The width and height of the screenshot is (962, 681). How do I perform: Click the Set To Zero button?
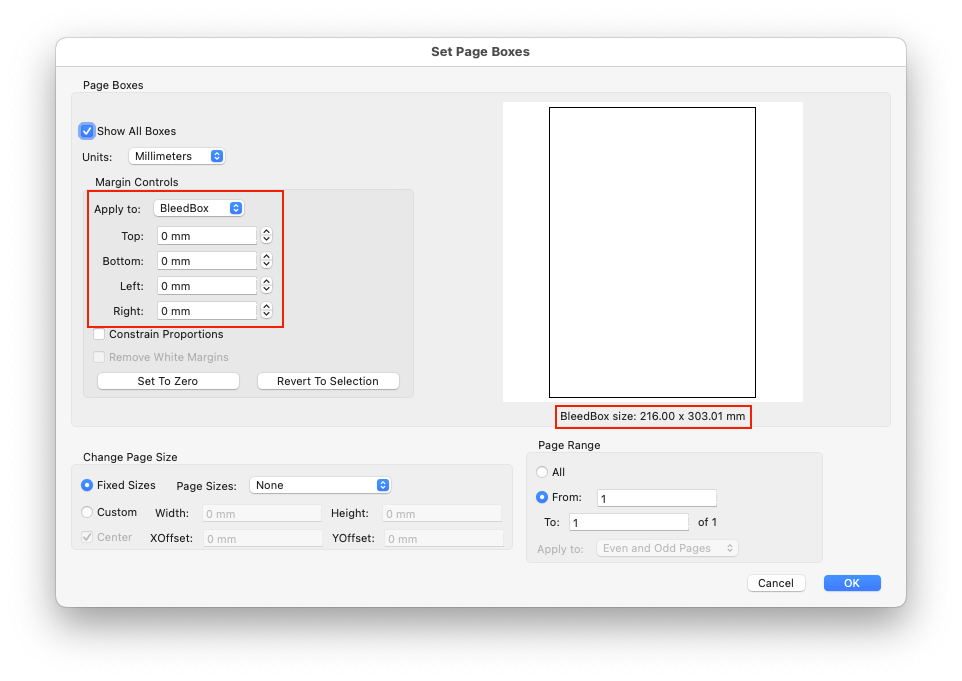168,381
